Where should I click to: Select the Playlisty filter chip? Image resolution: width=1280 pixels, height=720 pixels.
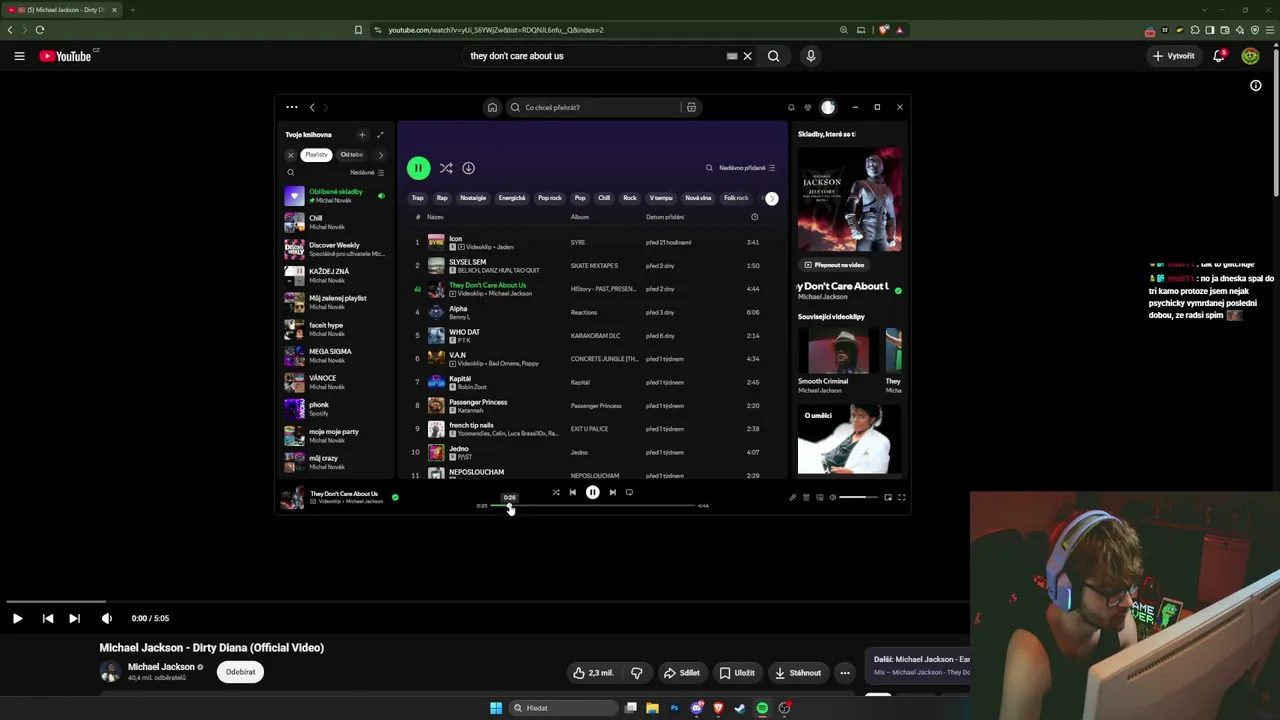[317, 155]
